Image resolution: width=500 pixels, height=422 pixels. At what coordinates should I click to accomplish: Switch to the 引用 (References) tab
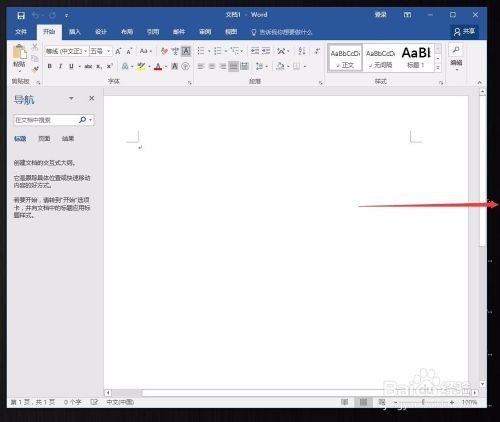click(x=153, y=32)
